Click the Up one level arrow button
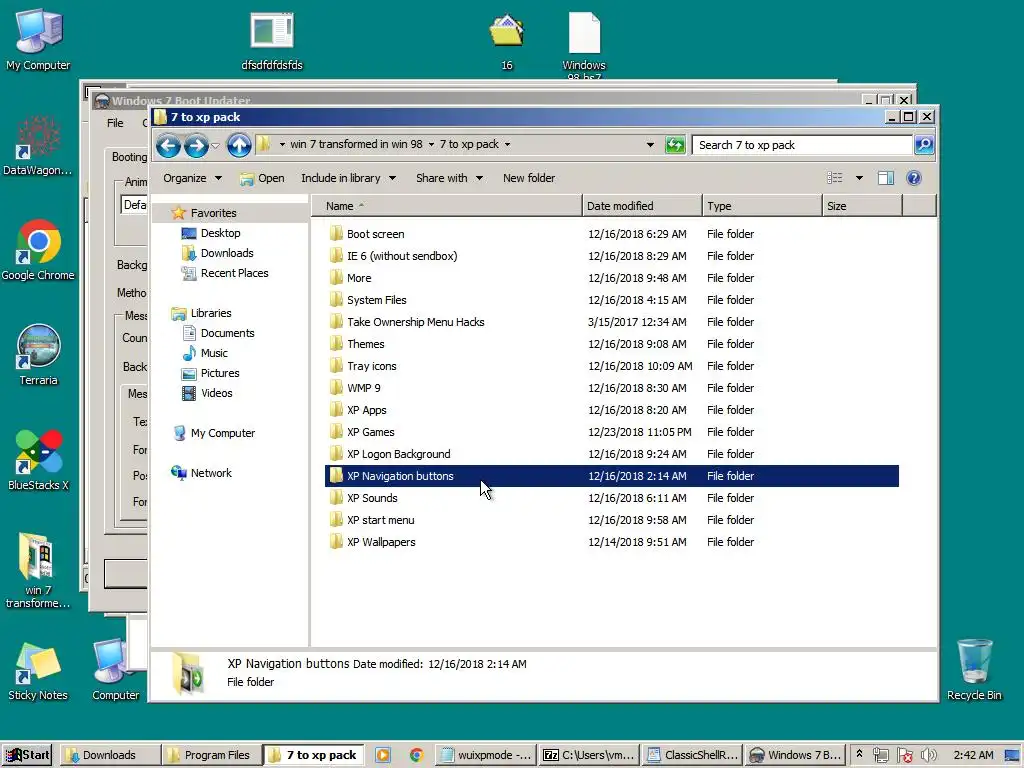1024x768 pixels. click(239, 145)
